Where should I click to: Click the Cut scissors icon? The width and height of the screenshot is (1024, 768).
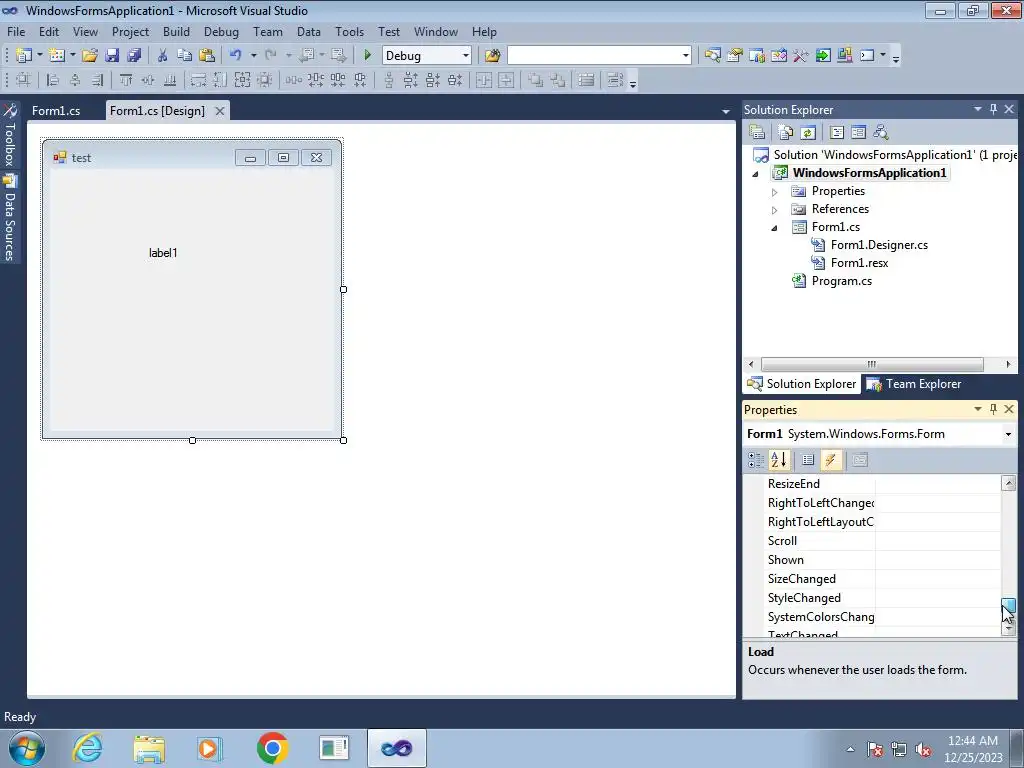[163, 56]
